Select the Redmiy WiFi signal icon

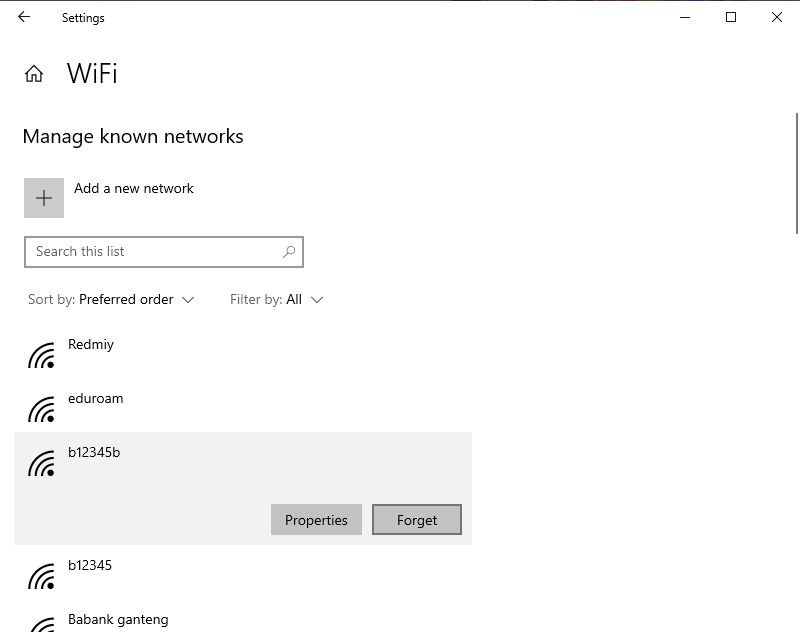pyautogui.click(x=41, y=355)
